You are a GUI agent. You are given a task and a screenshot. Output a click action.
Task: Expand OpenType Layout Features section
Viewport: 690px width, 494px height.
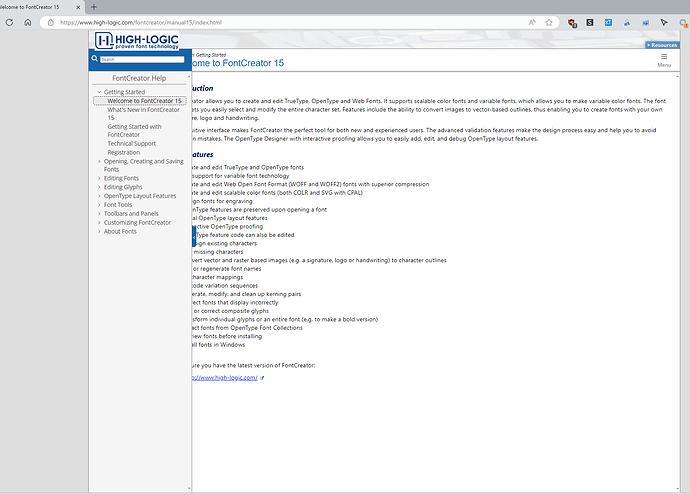pyautogui.click(x=99, y=196)
